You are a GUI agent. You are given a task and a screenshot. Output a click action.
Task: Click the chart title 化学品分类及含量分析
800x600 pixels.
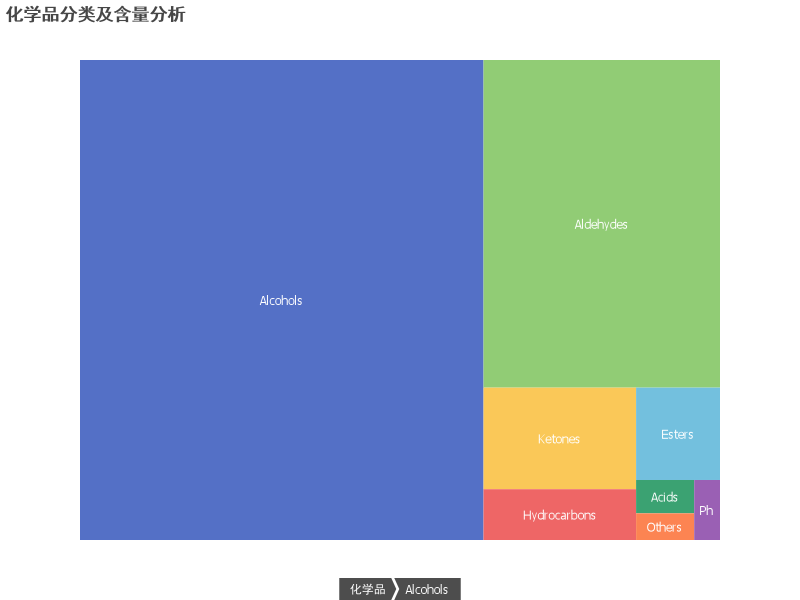[95, 14]
